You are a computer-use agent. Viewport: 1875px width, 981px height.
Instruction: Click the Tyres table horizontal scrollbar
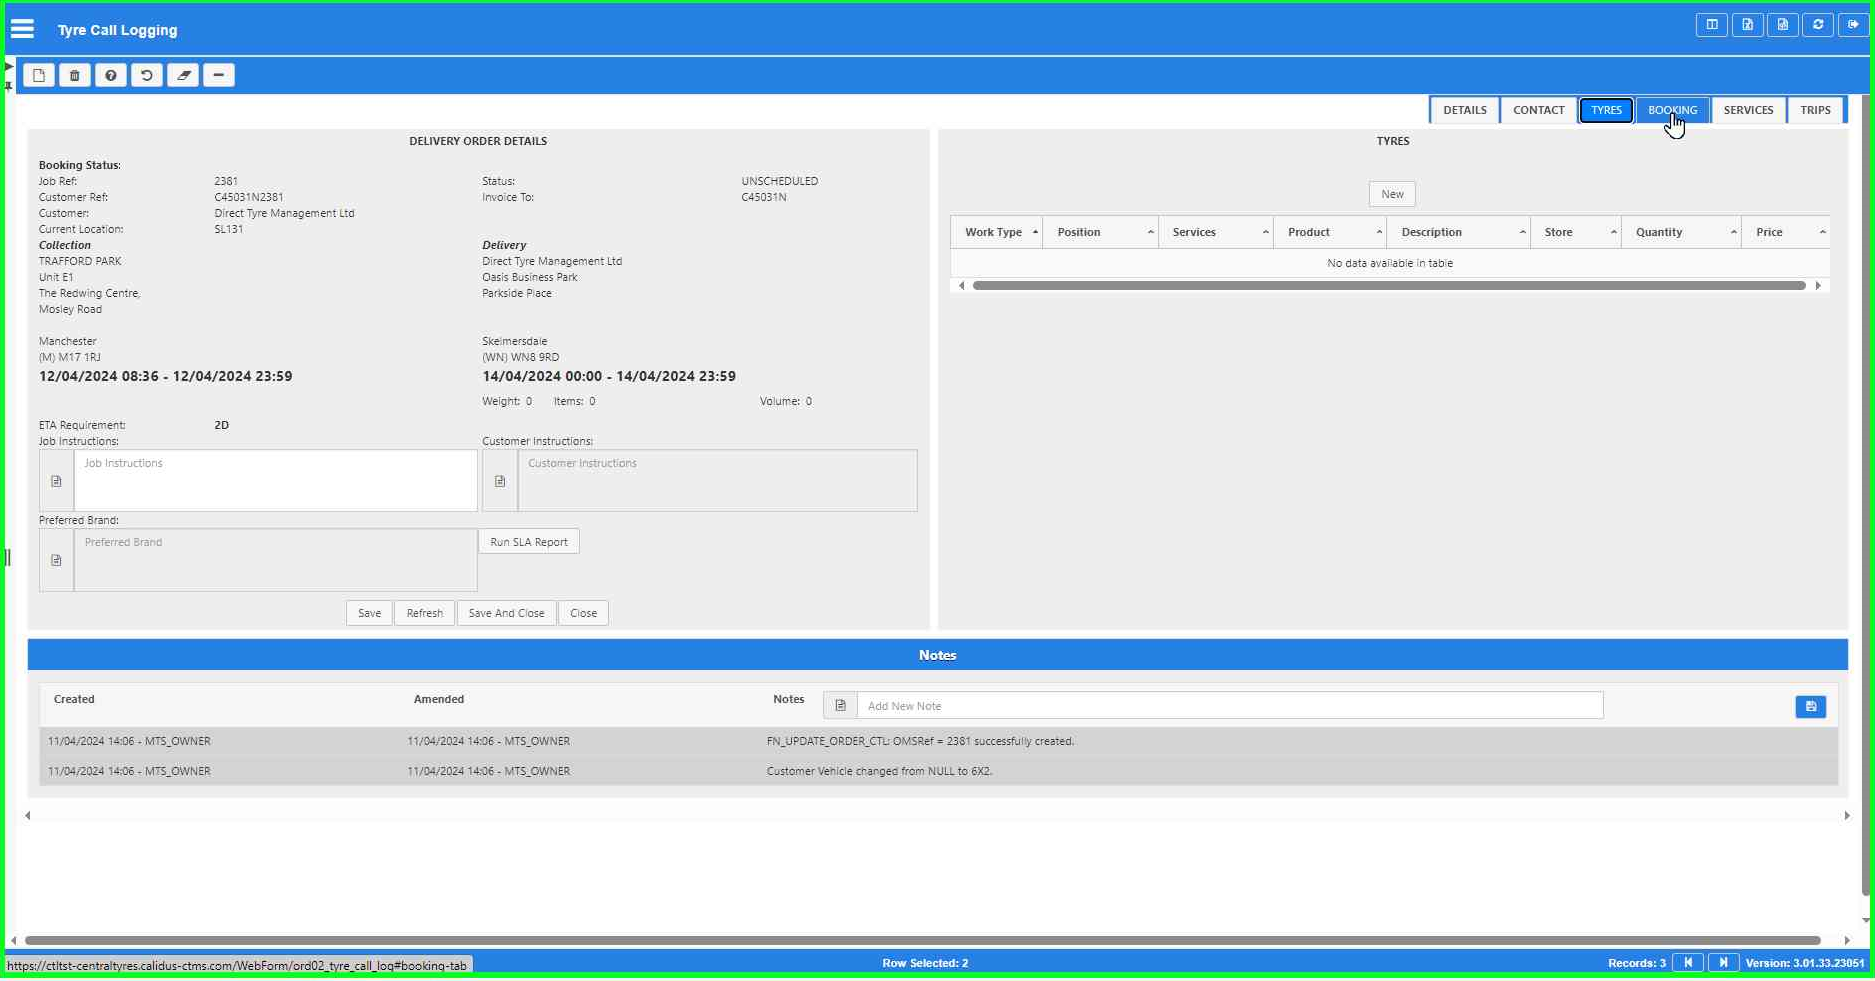(x=1389, y=286)
